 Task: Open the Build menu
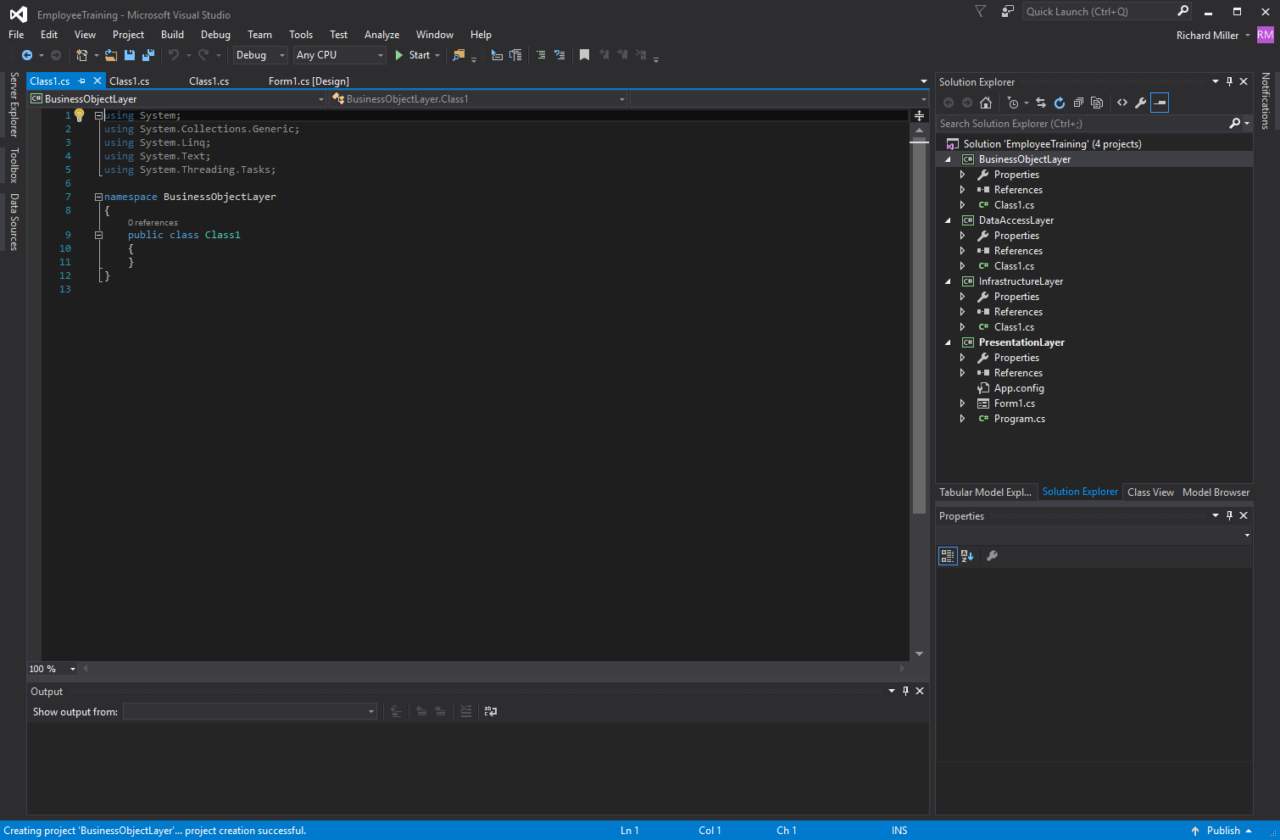172,34
